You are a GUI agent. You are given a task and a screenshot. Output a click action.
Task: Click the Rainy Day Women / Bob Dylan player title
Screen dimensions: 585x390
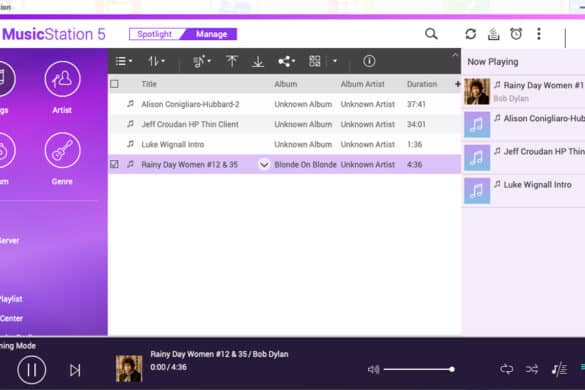click(x=219, y=354)
